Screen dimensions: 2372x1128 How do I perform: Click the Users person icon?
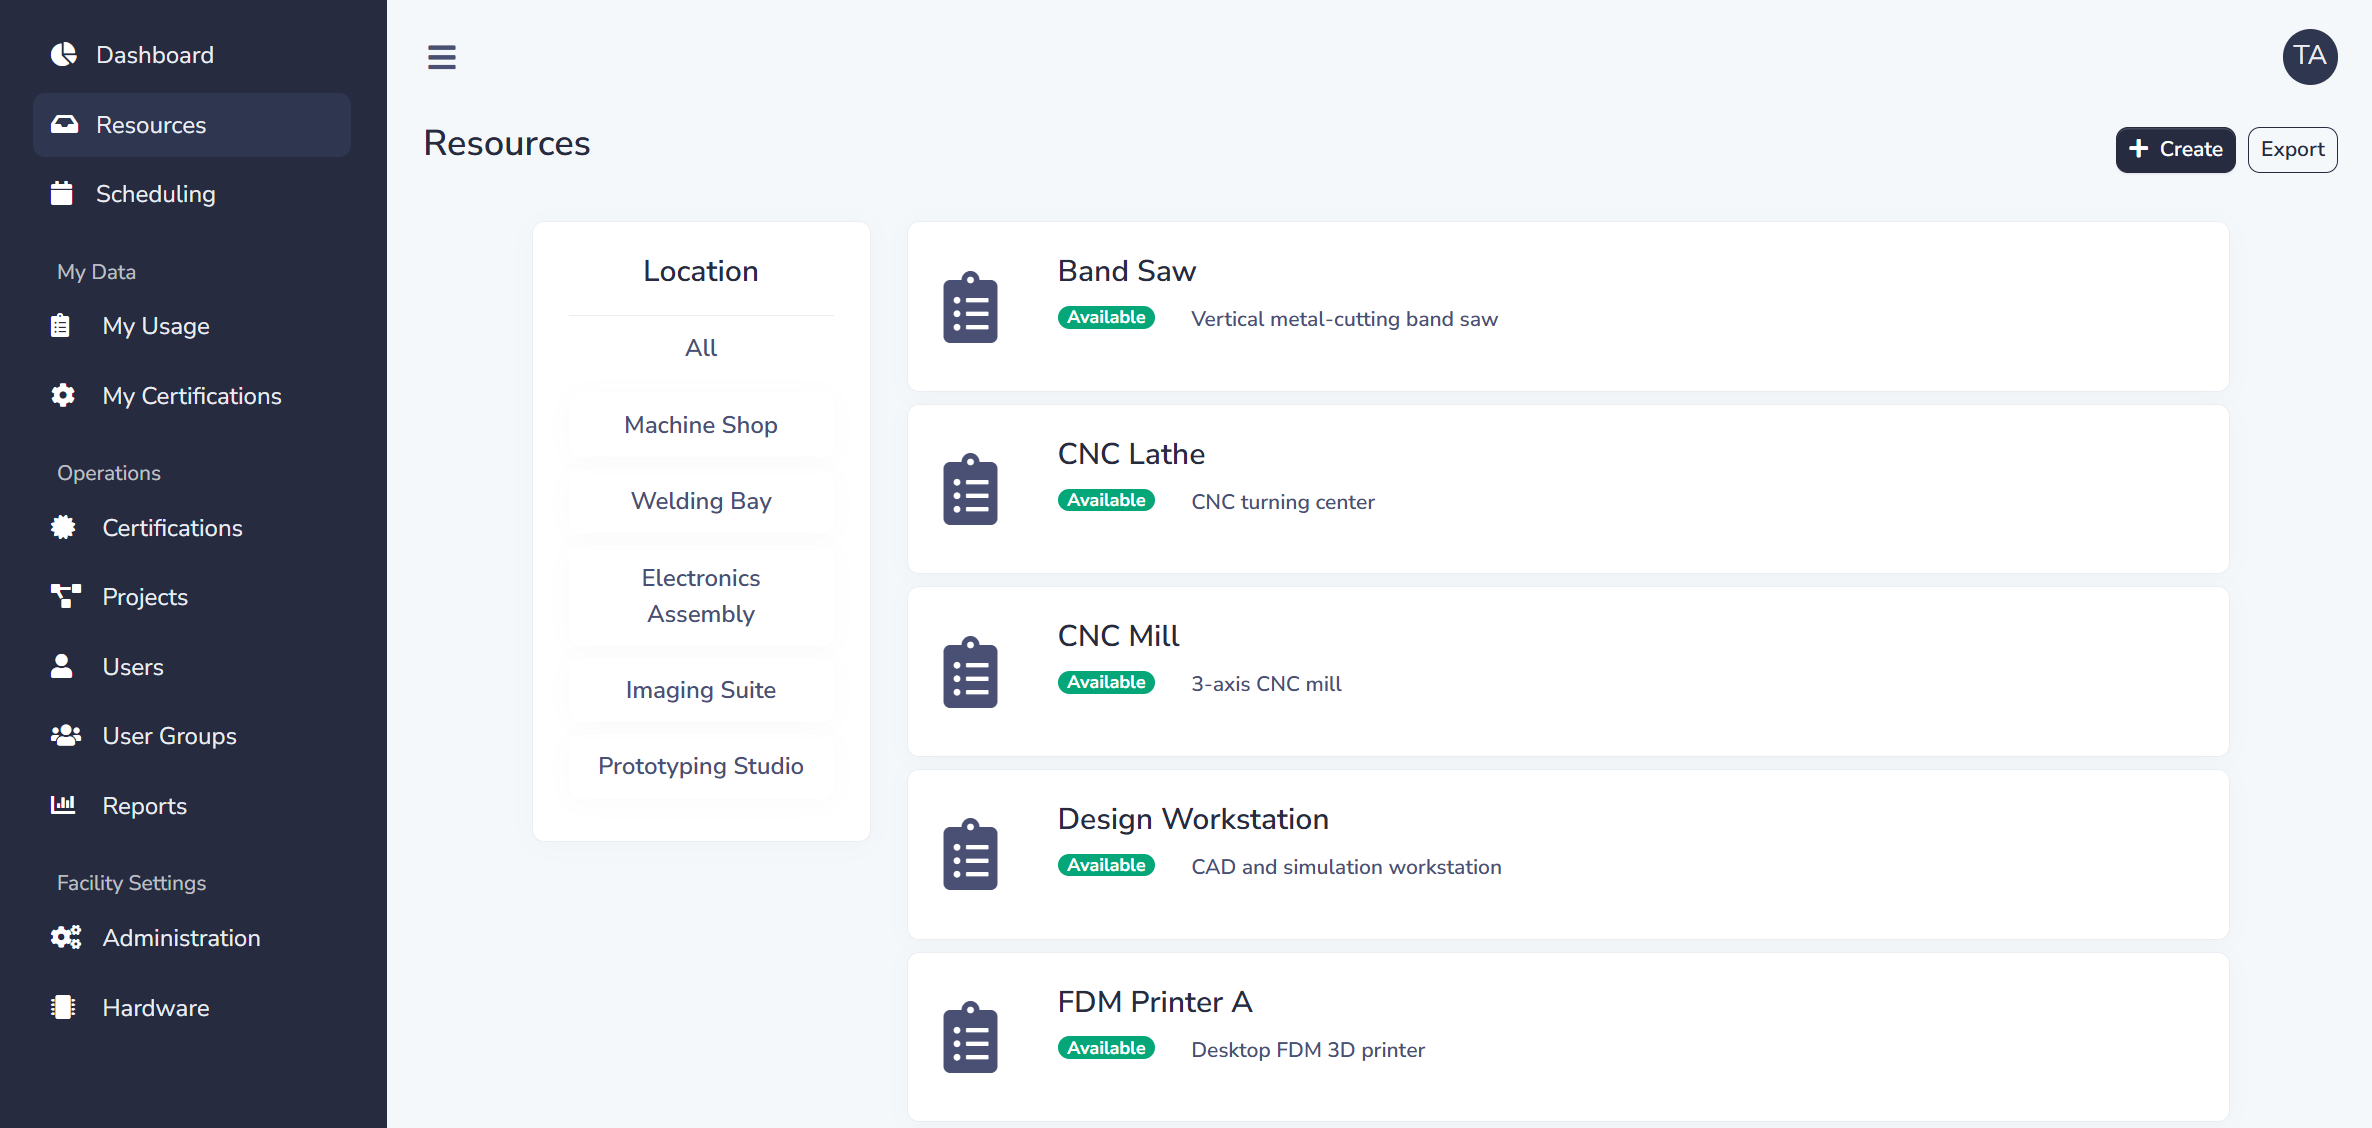(62, 666)
